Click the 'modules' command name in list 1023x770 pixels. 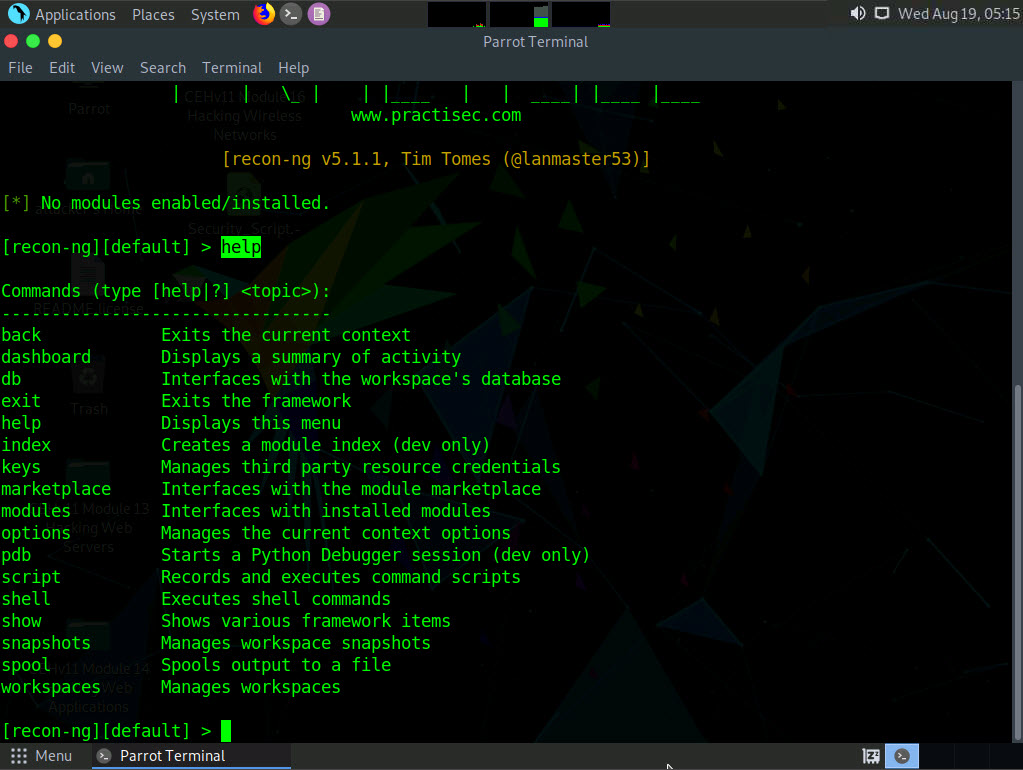coord(36,511)
